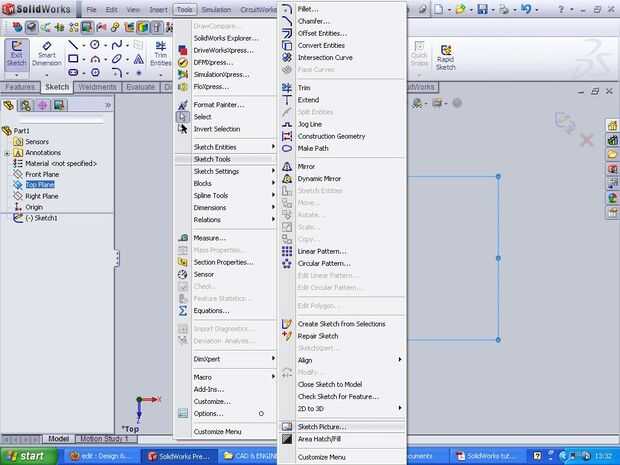This screenshot has height=465, width=620.
Task: Click the Chamfer icon in the submenu
Action: (287, 21)
